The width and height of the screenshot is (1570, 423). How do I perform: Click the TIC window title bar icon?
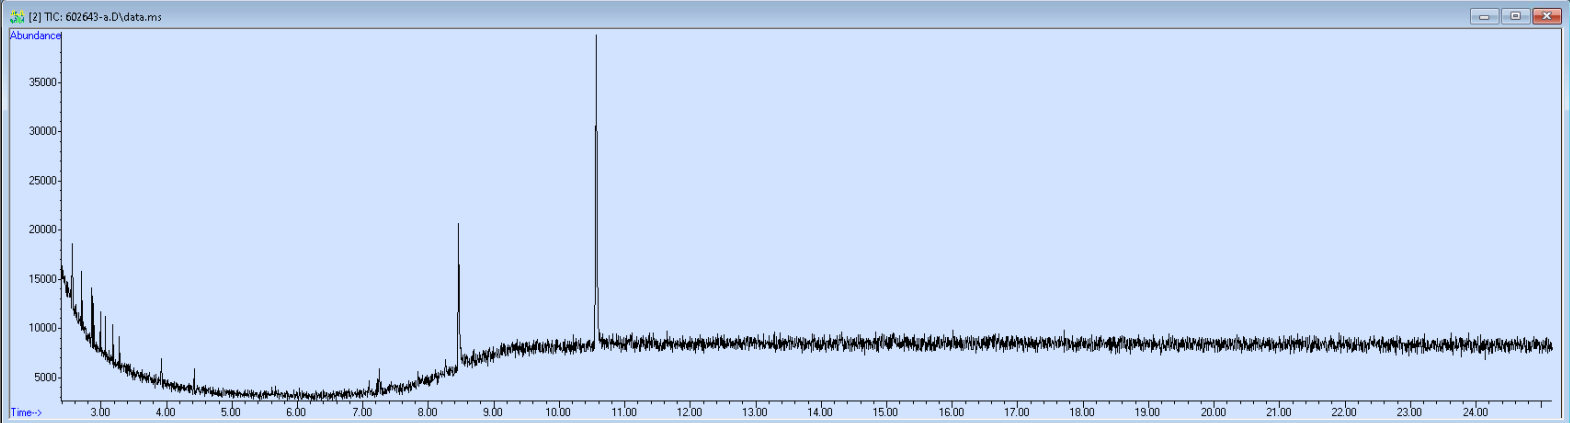pyautogui.click(x=17, y=16)
